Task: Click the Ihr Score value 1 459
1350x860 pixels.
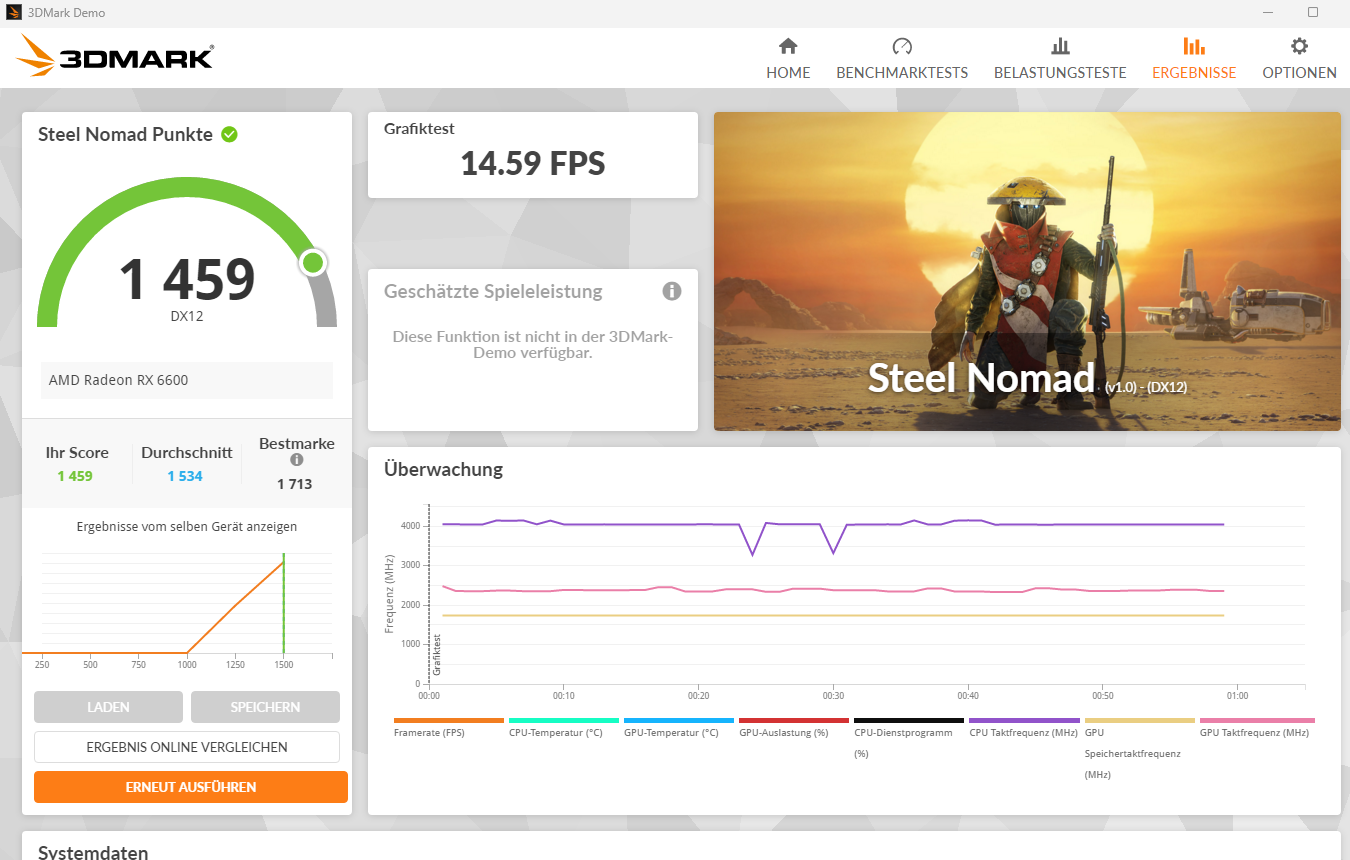Action: click(x=75, y=476)
